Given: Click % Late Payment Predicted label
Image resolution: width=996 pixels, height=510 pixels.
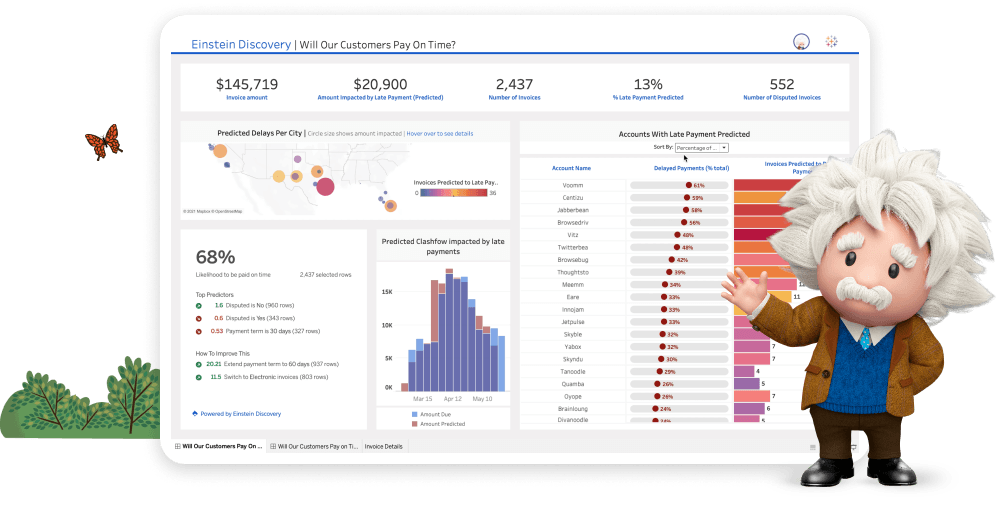Looking at the screenshot, I should 648,98.
